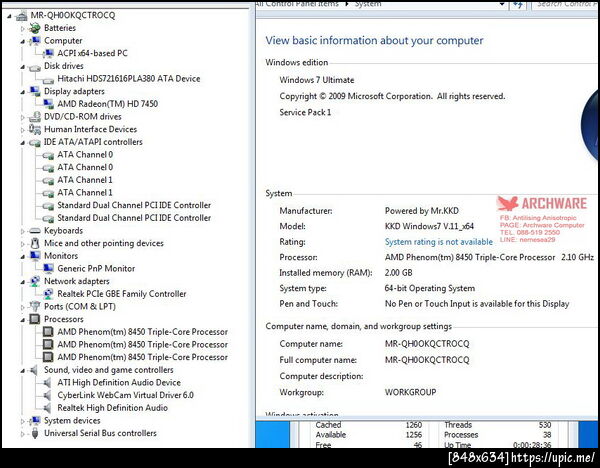Image resolution: width=600 pixels, height=468 pixels.
Task: Click the Human Interface Devices icon
Action: point(35,129)
